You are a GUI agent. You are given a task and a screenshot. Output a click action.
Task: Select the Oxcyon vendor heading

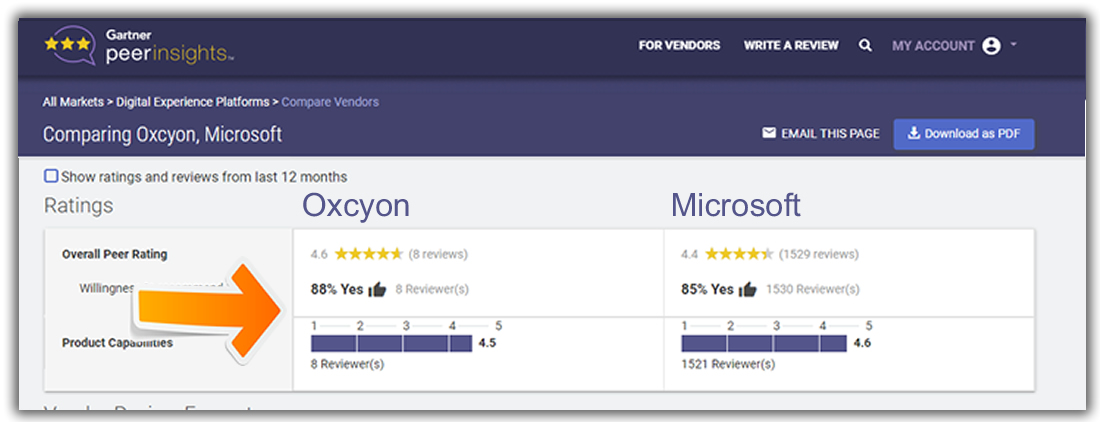pyautogui.click(x=356, y=205)
